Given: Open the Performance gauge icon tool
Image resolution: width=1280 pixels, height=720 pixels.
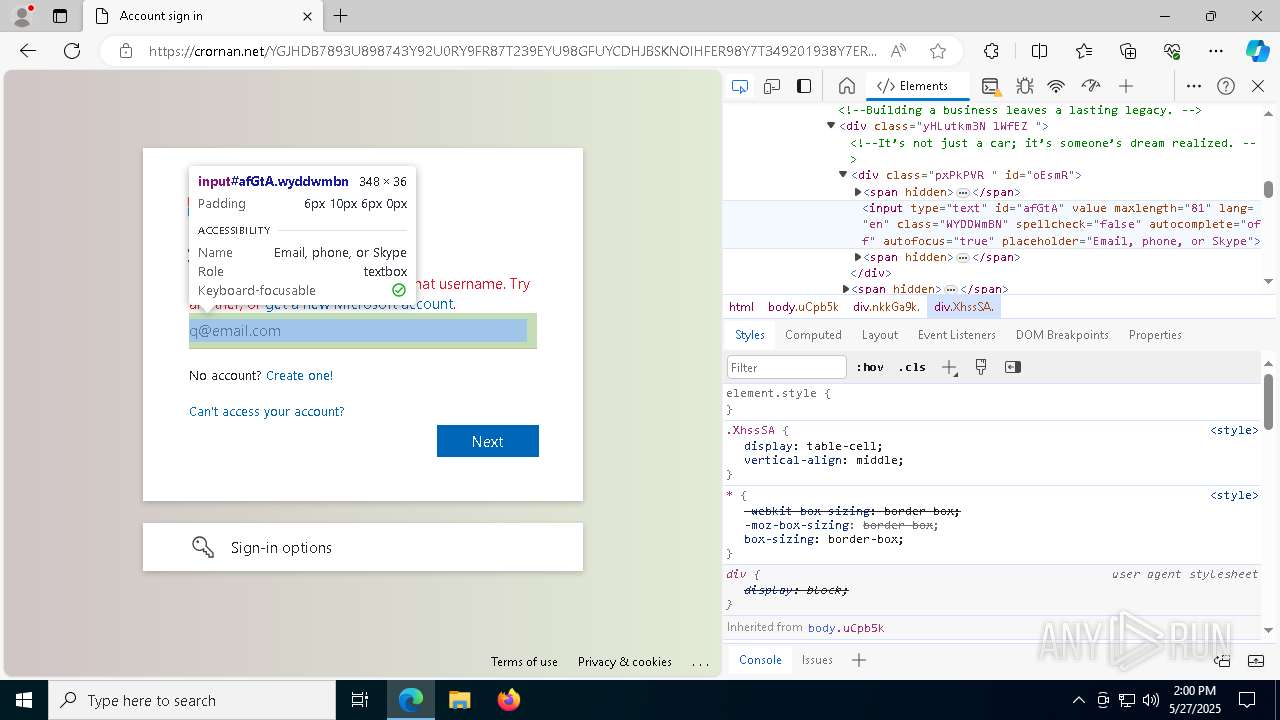Looking at the screenshot, I should 1091,86.
